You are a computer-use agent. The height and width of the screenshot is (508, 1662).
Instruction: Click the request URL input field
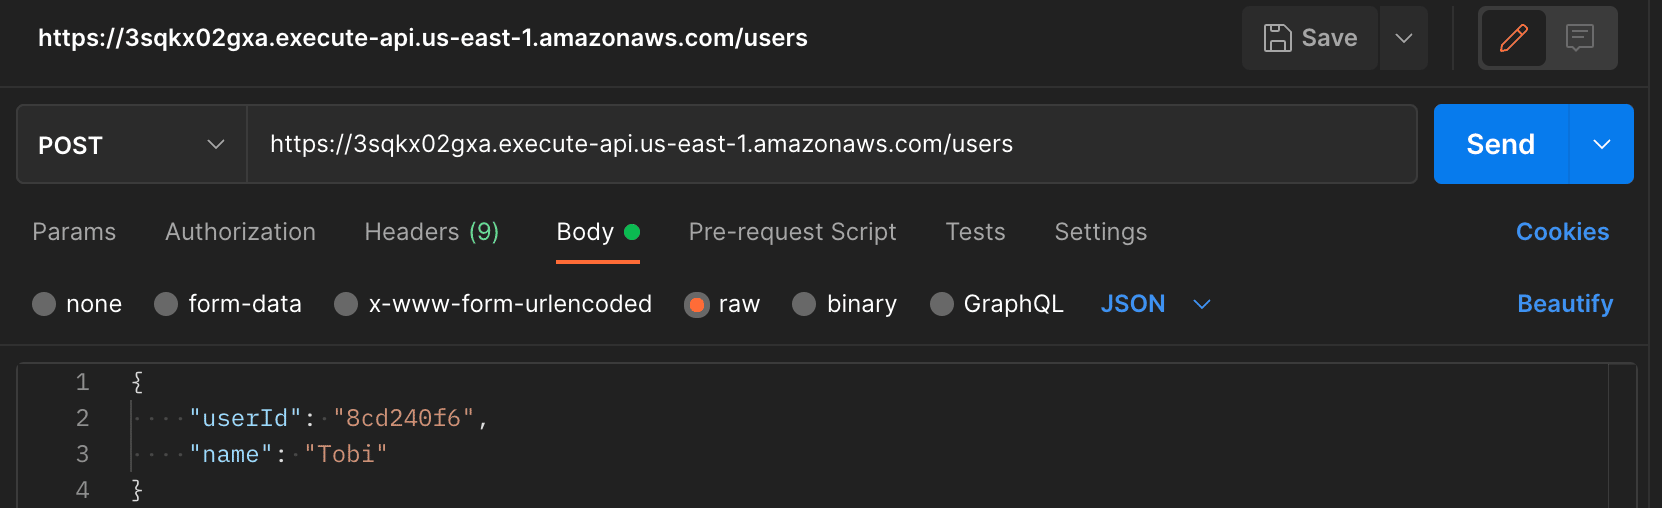(x=832, y=144)
